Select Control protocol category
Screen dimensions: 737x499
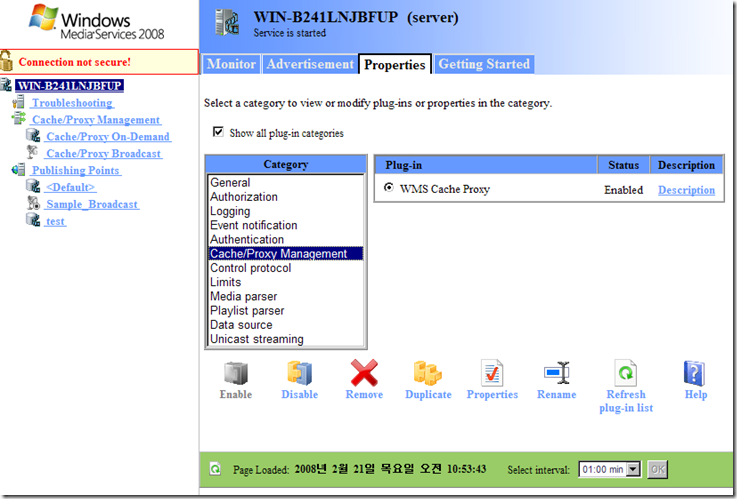pos(286,268)
